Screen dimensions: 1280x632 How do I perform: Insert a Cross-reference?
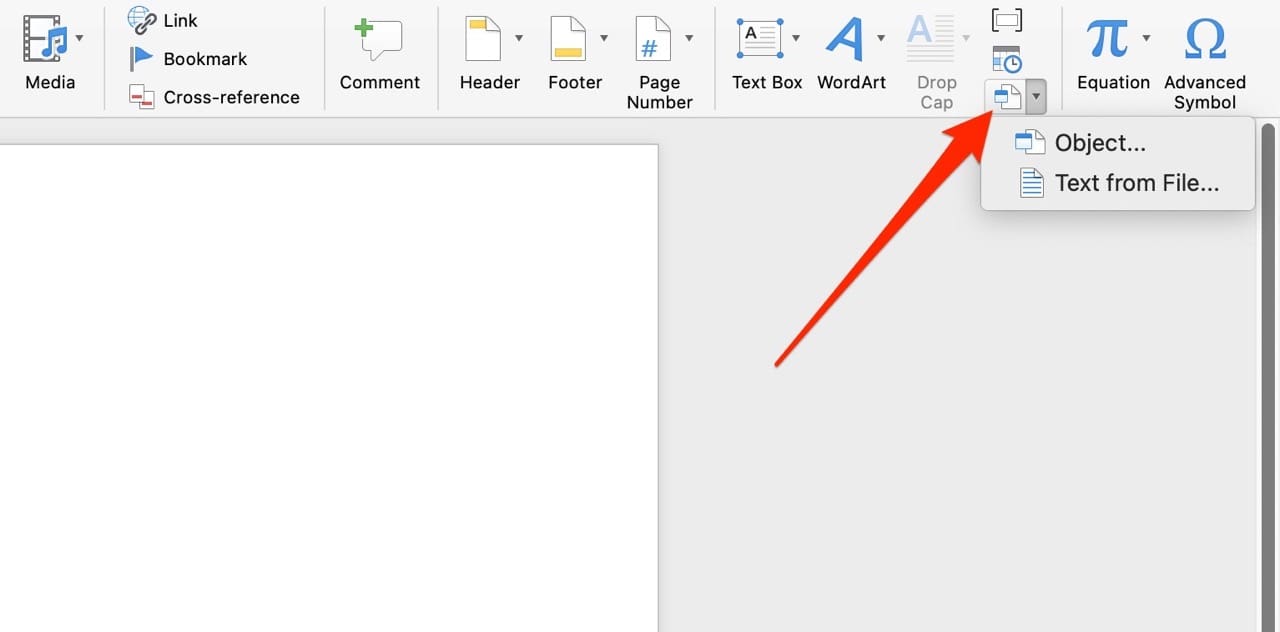[x=212, y=96]
